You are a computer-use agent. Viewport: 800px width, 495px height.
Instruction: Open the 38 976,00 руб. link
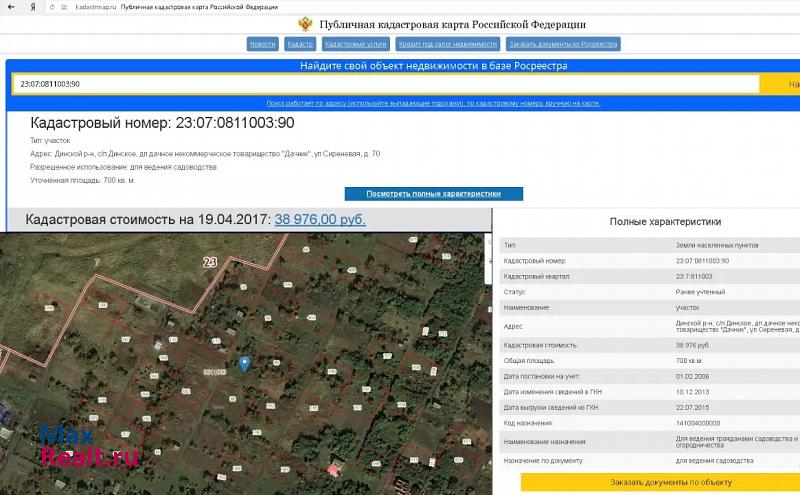click(x=320, y=219)
